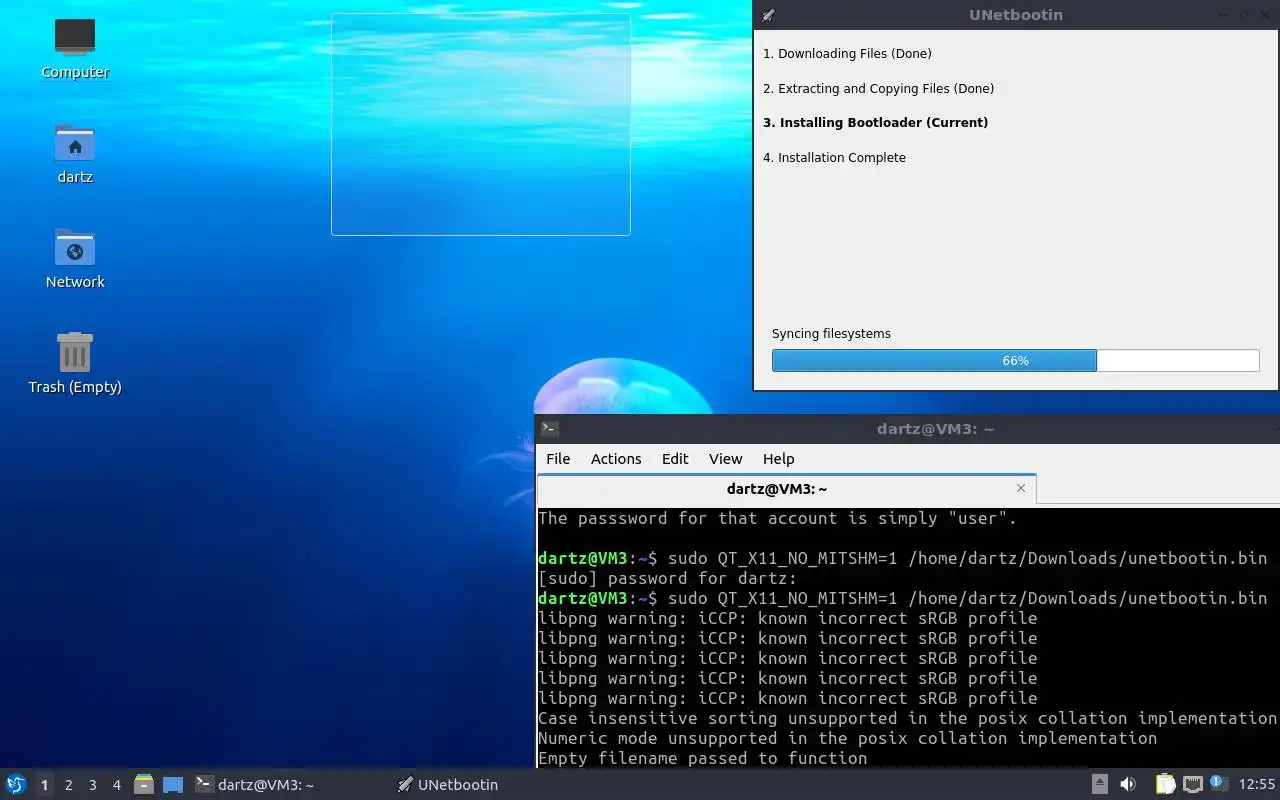Viewport: 1280px width, 800px height.
Task: Open the volume speaker tray icon
Action: (1128, 785)
